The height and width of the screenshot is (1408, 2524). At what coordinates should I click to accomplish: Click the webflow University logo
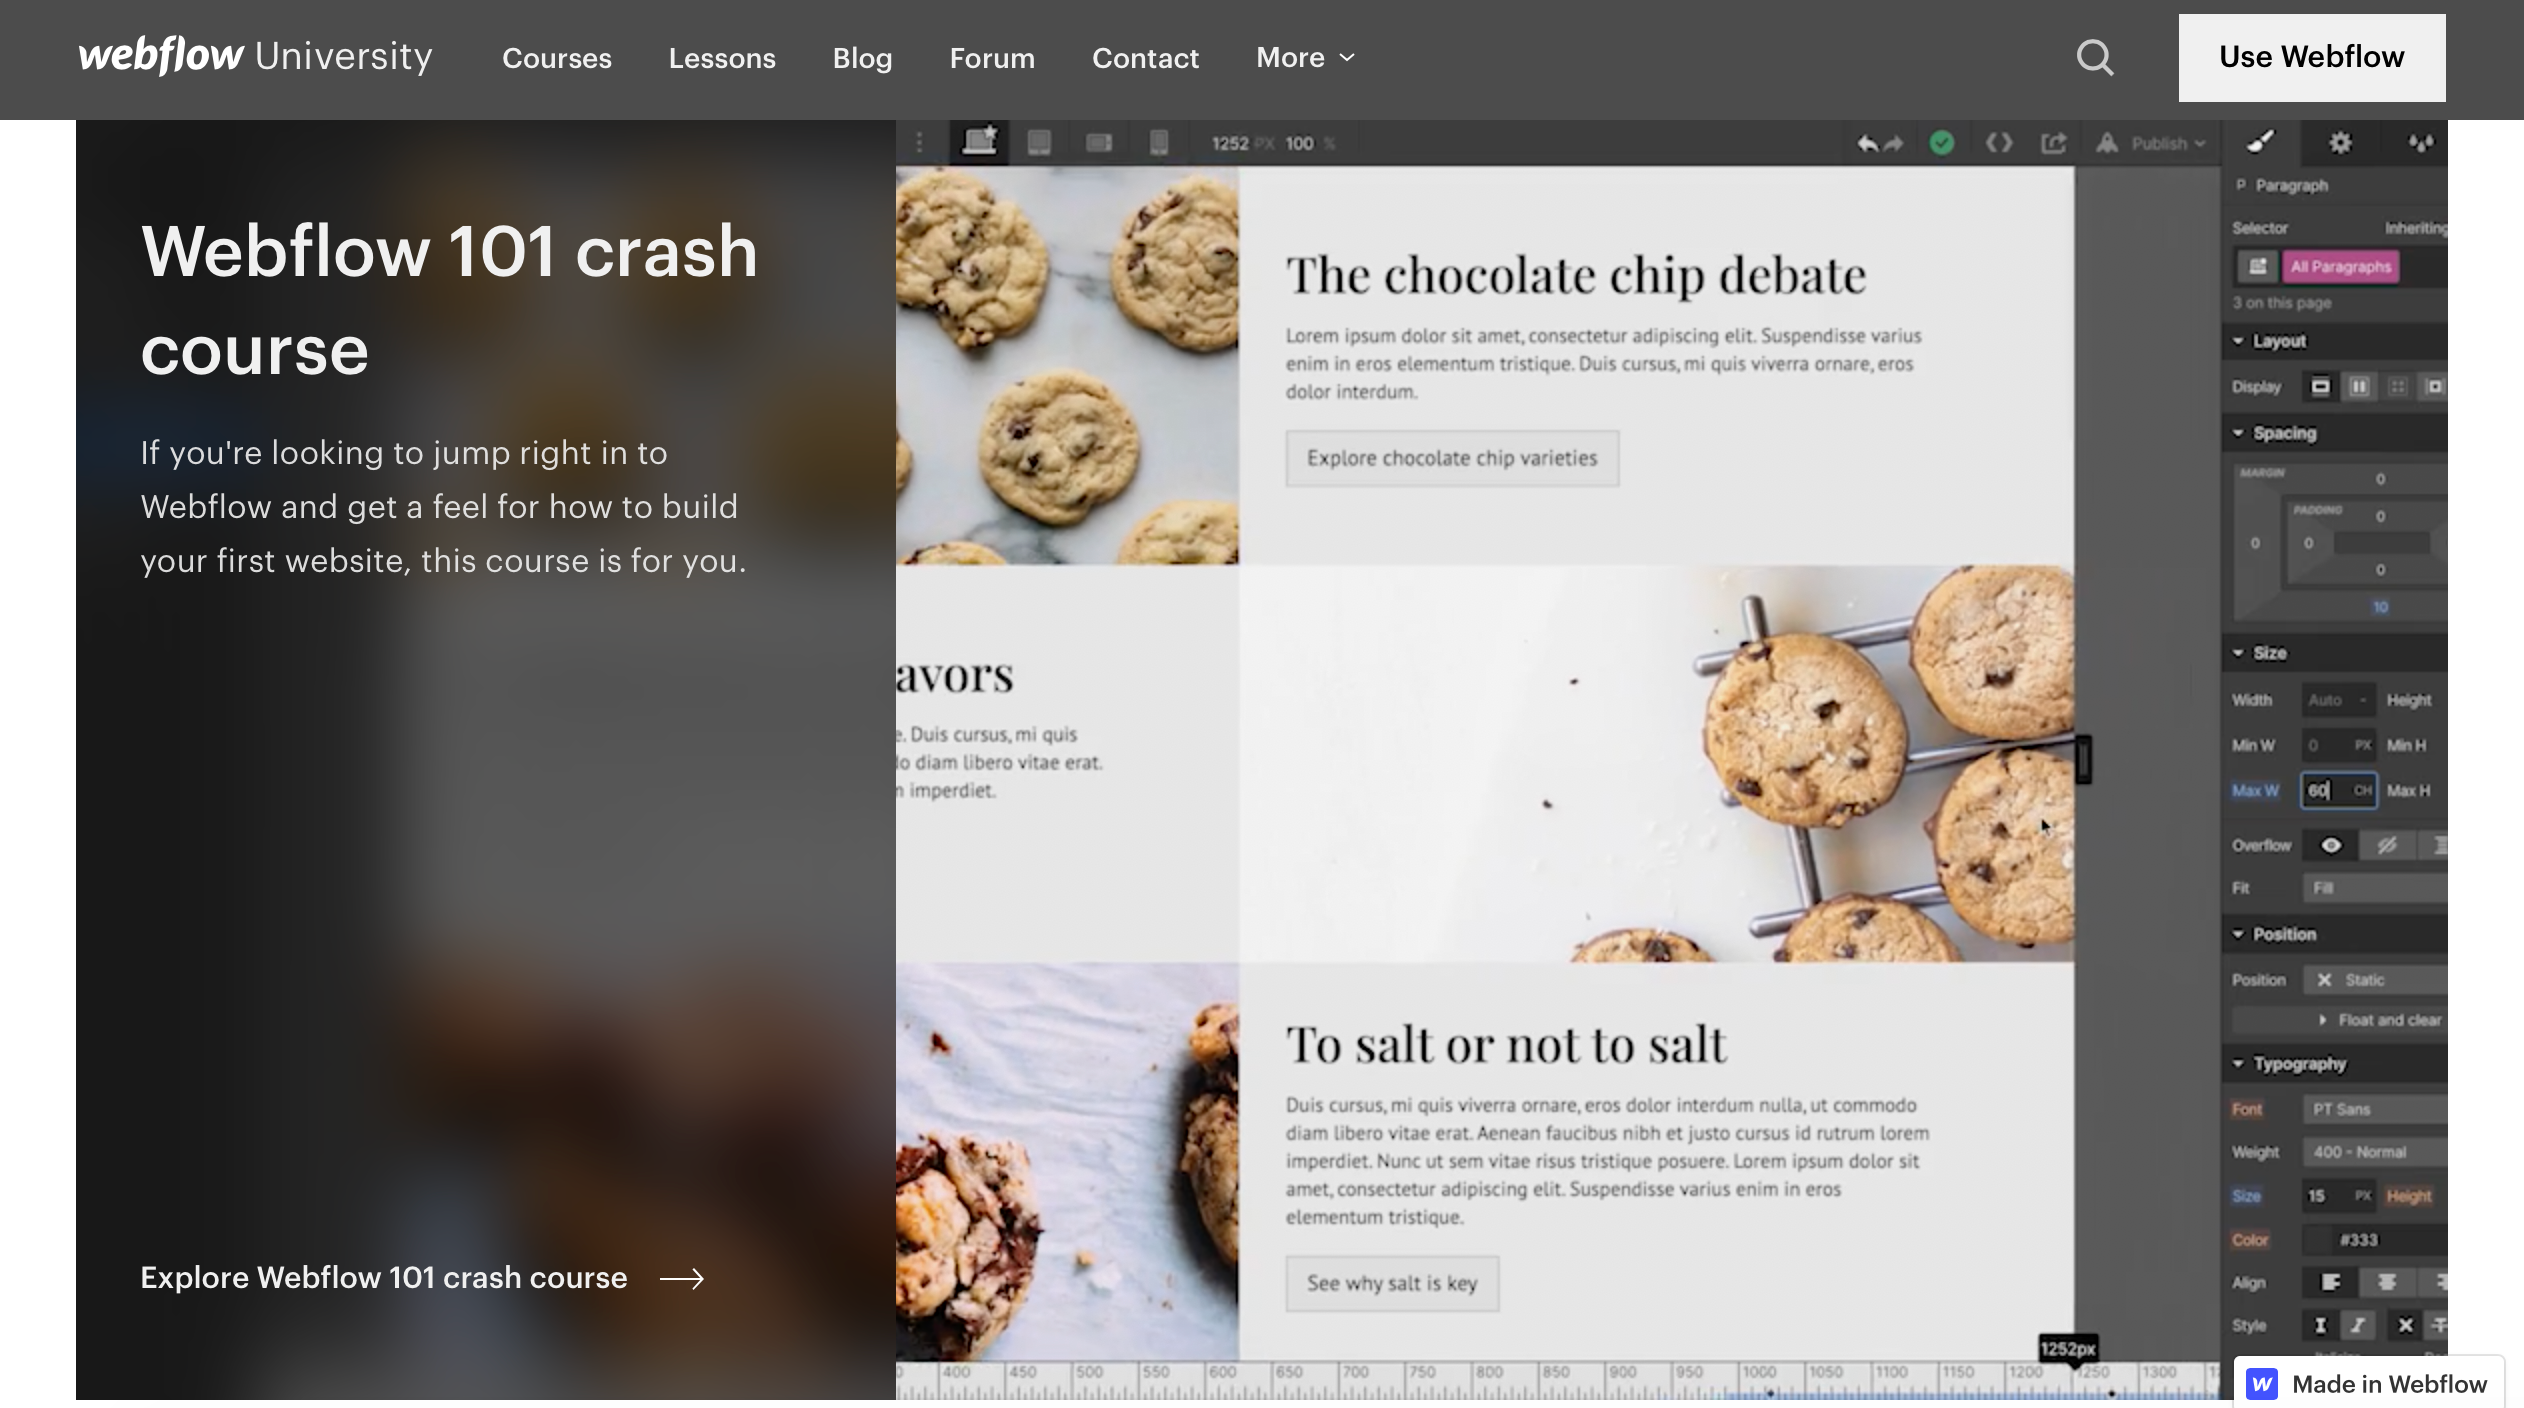point(255,56)
